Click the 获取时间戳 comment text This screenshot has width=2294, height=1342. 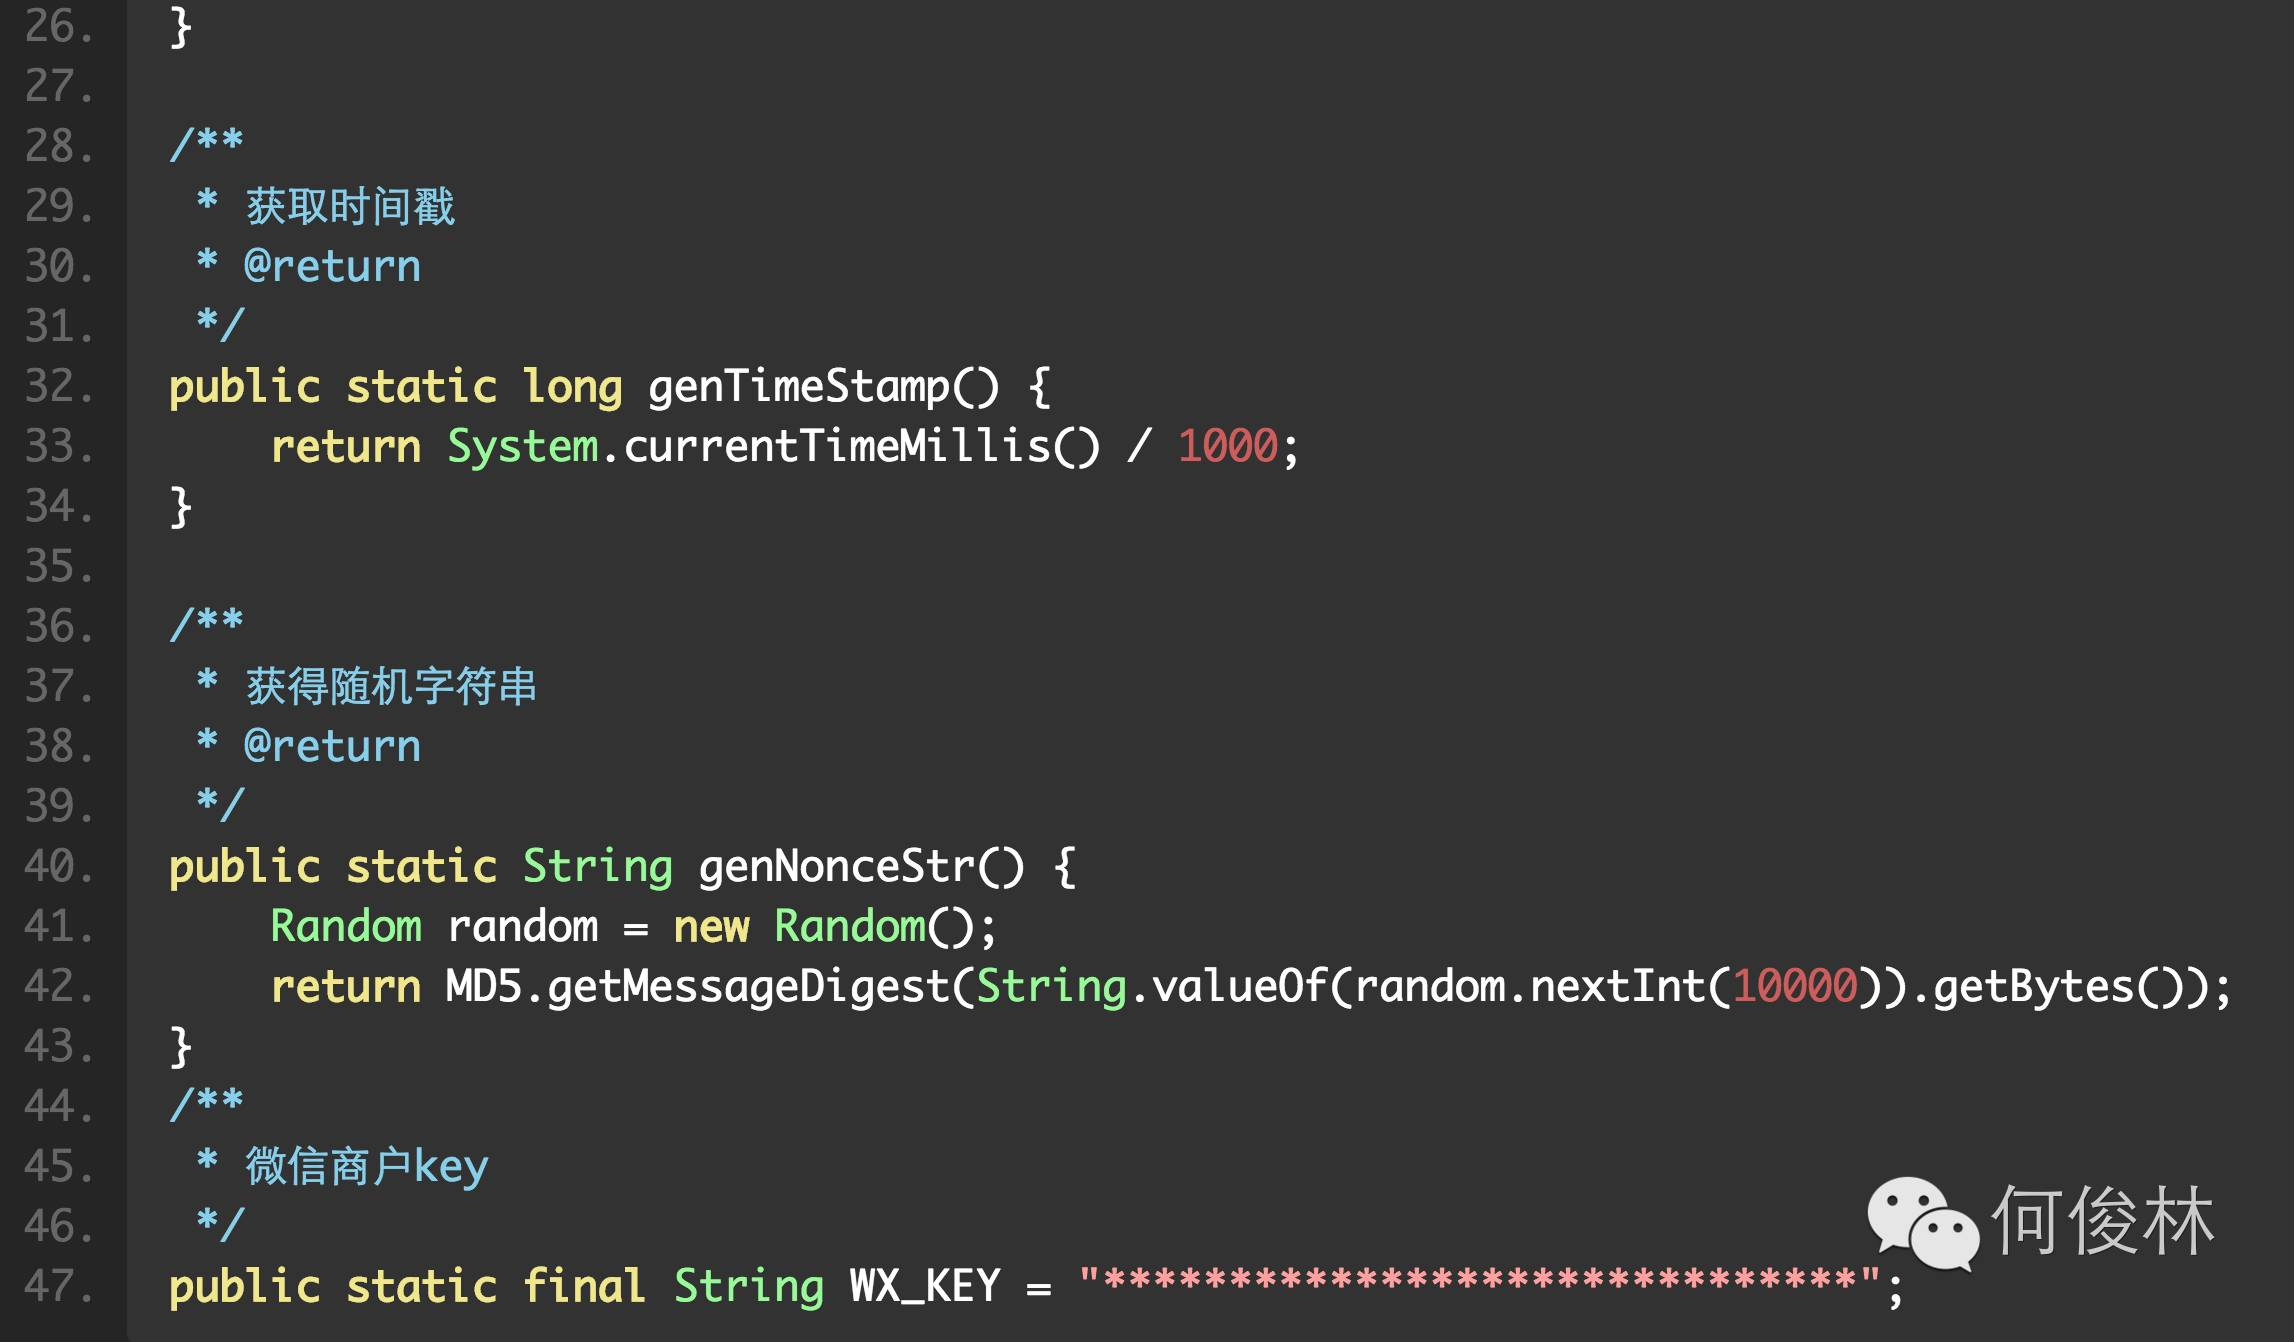(x=350, y=207)
